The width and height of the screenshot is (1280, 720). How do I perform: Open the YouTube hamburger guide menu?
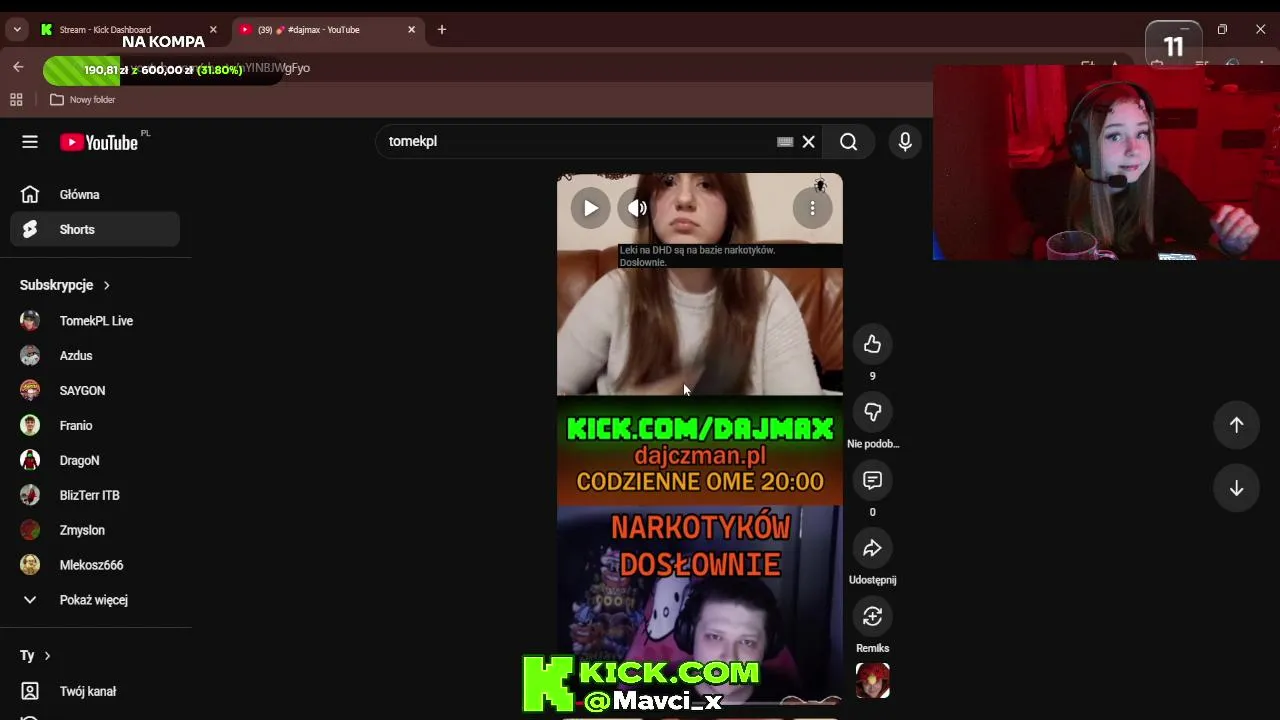[30, 142]
